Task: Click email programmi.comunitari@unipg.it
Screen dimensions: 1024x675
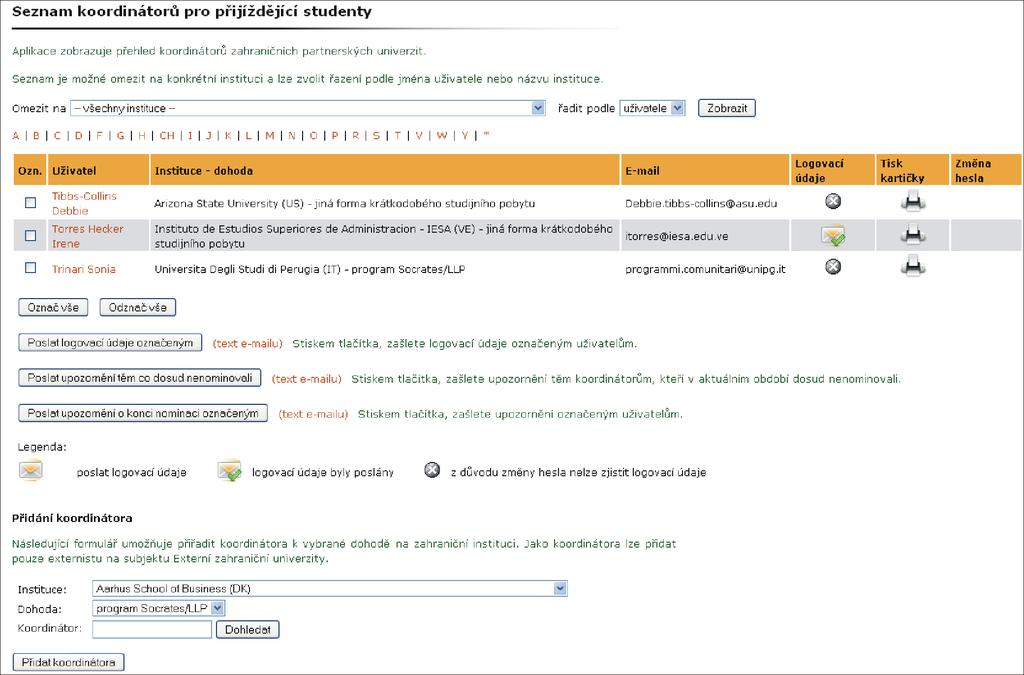Action: pyautogui.click(x=705, y=269)
